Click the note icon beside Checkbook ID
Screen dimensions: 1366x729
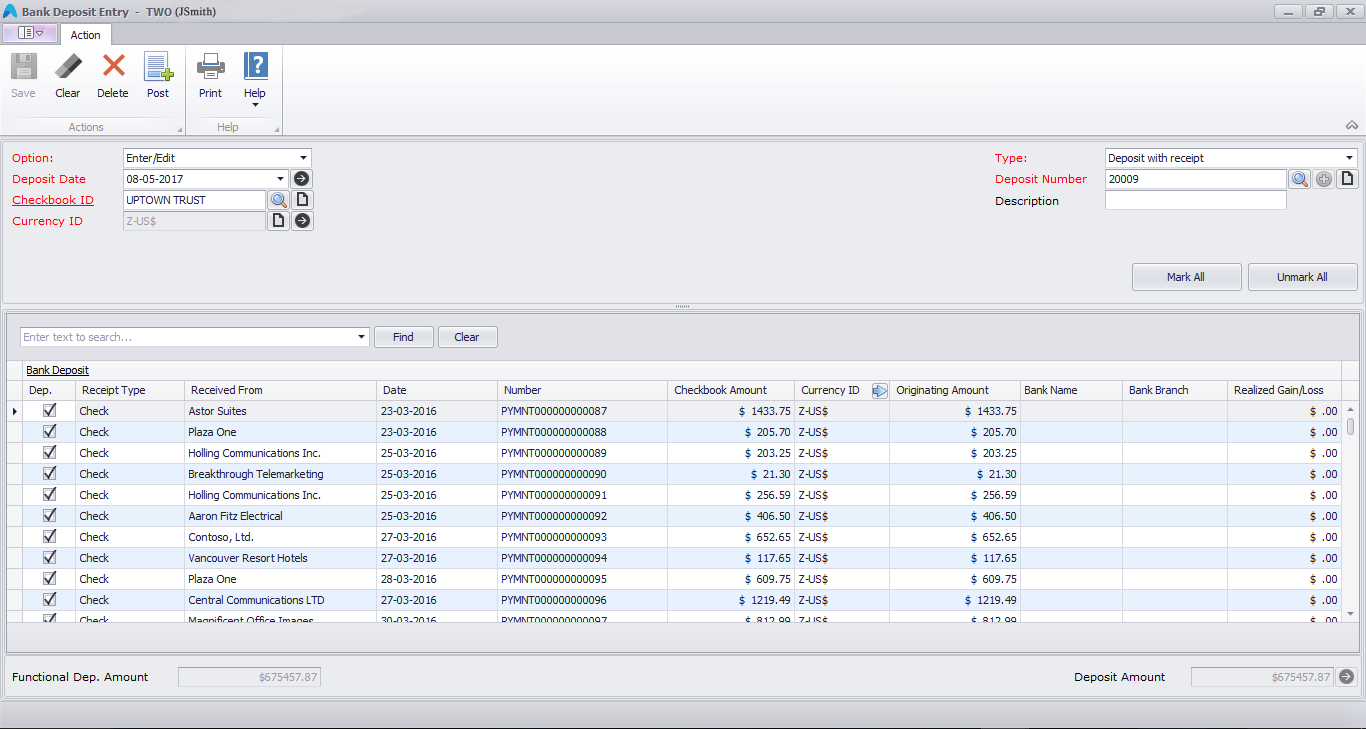[x=302, y=200]
